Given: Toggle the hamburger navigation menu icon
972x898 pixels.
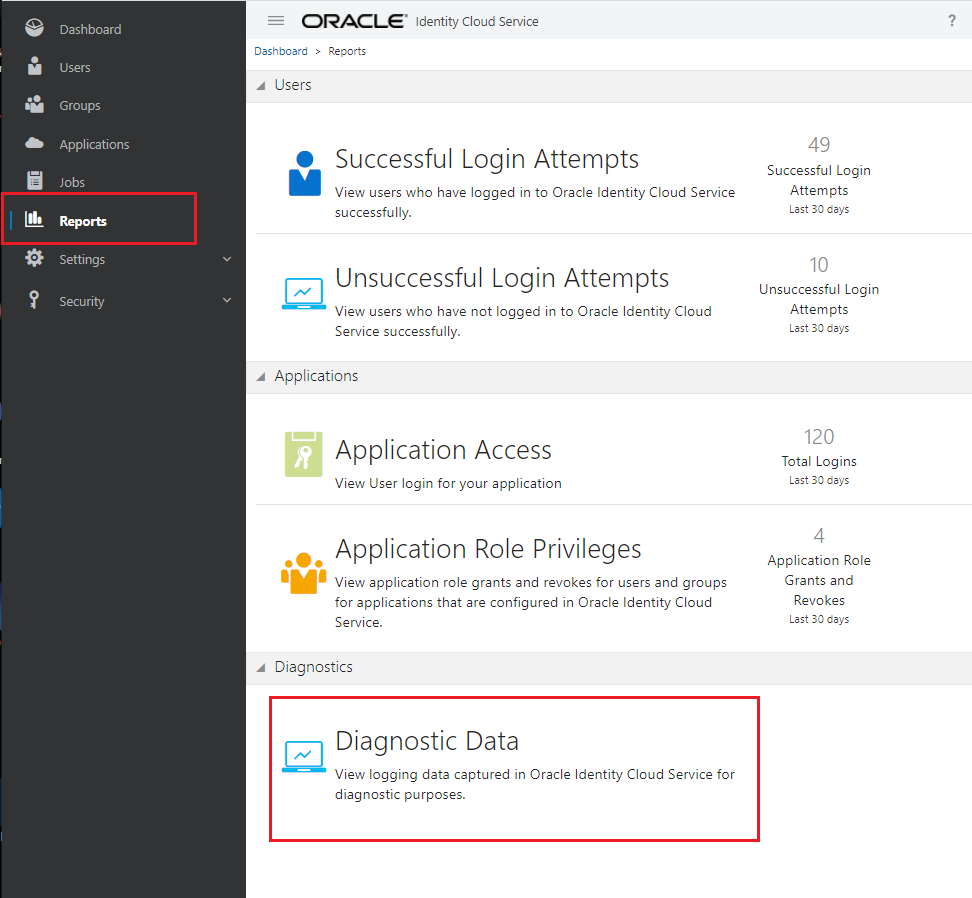Looking at the screenshot, I should 276,21.
